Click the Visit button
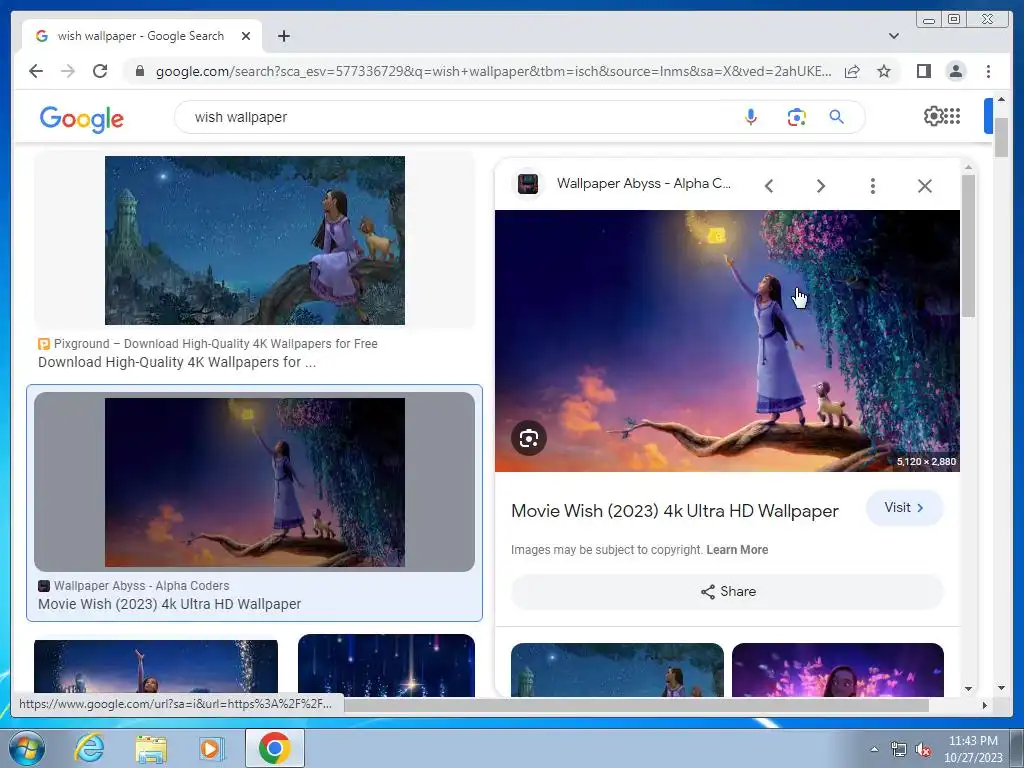 tap(904, 508)
